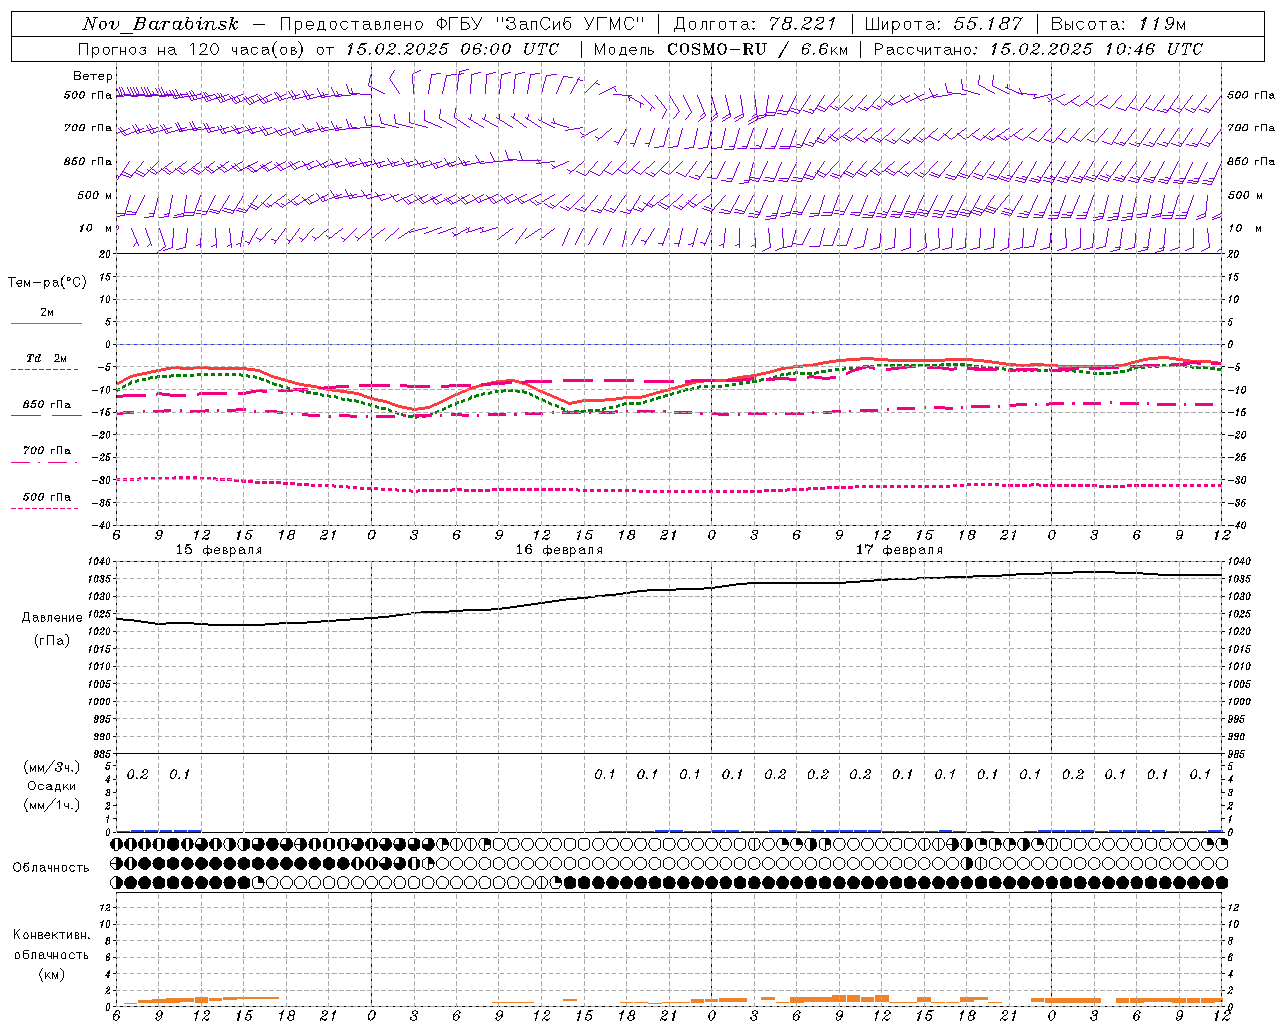
Task: Click the 16 февраля date label
Action: point(559,550)
